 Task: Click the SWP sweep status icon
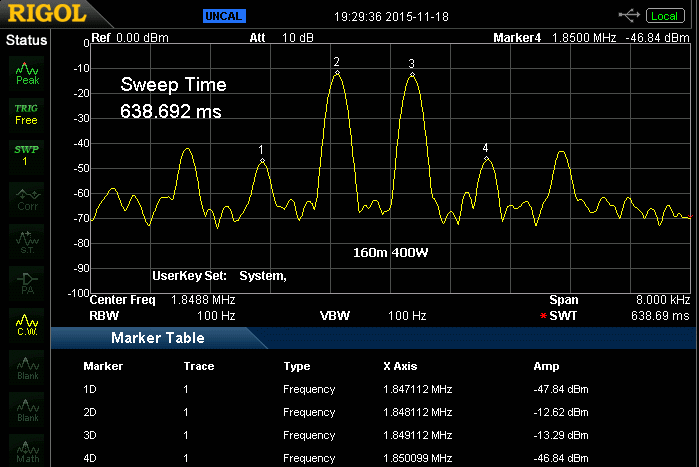pos(27,155)
